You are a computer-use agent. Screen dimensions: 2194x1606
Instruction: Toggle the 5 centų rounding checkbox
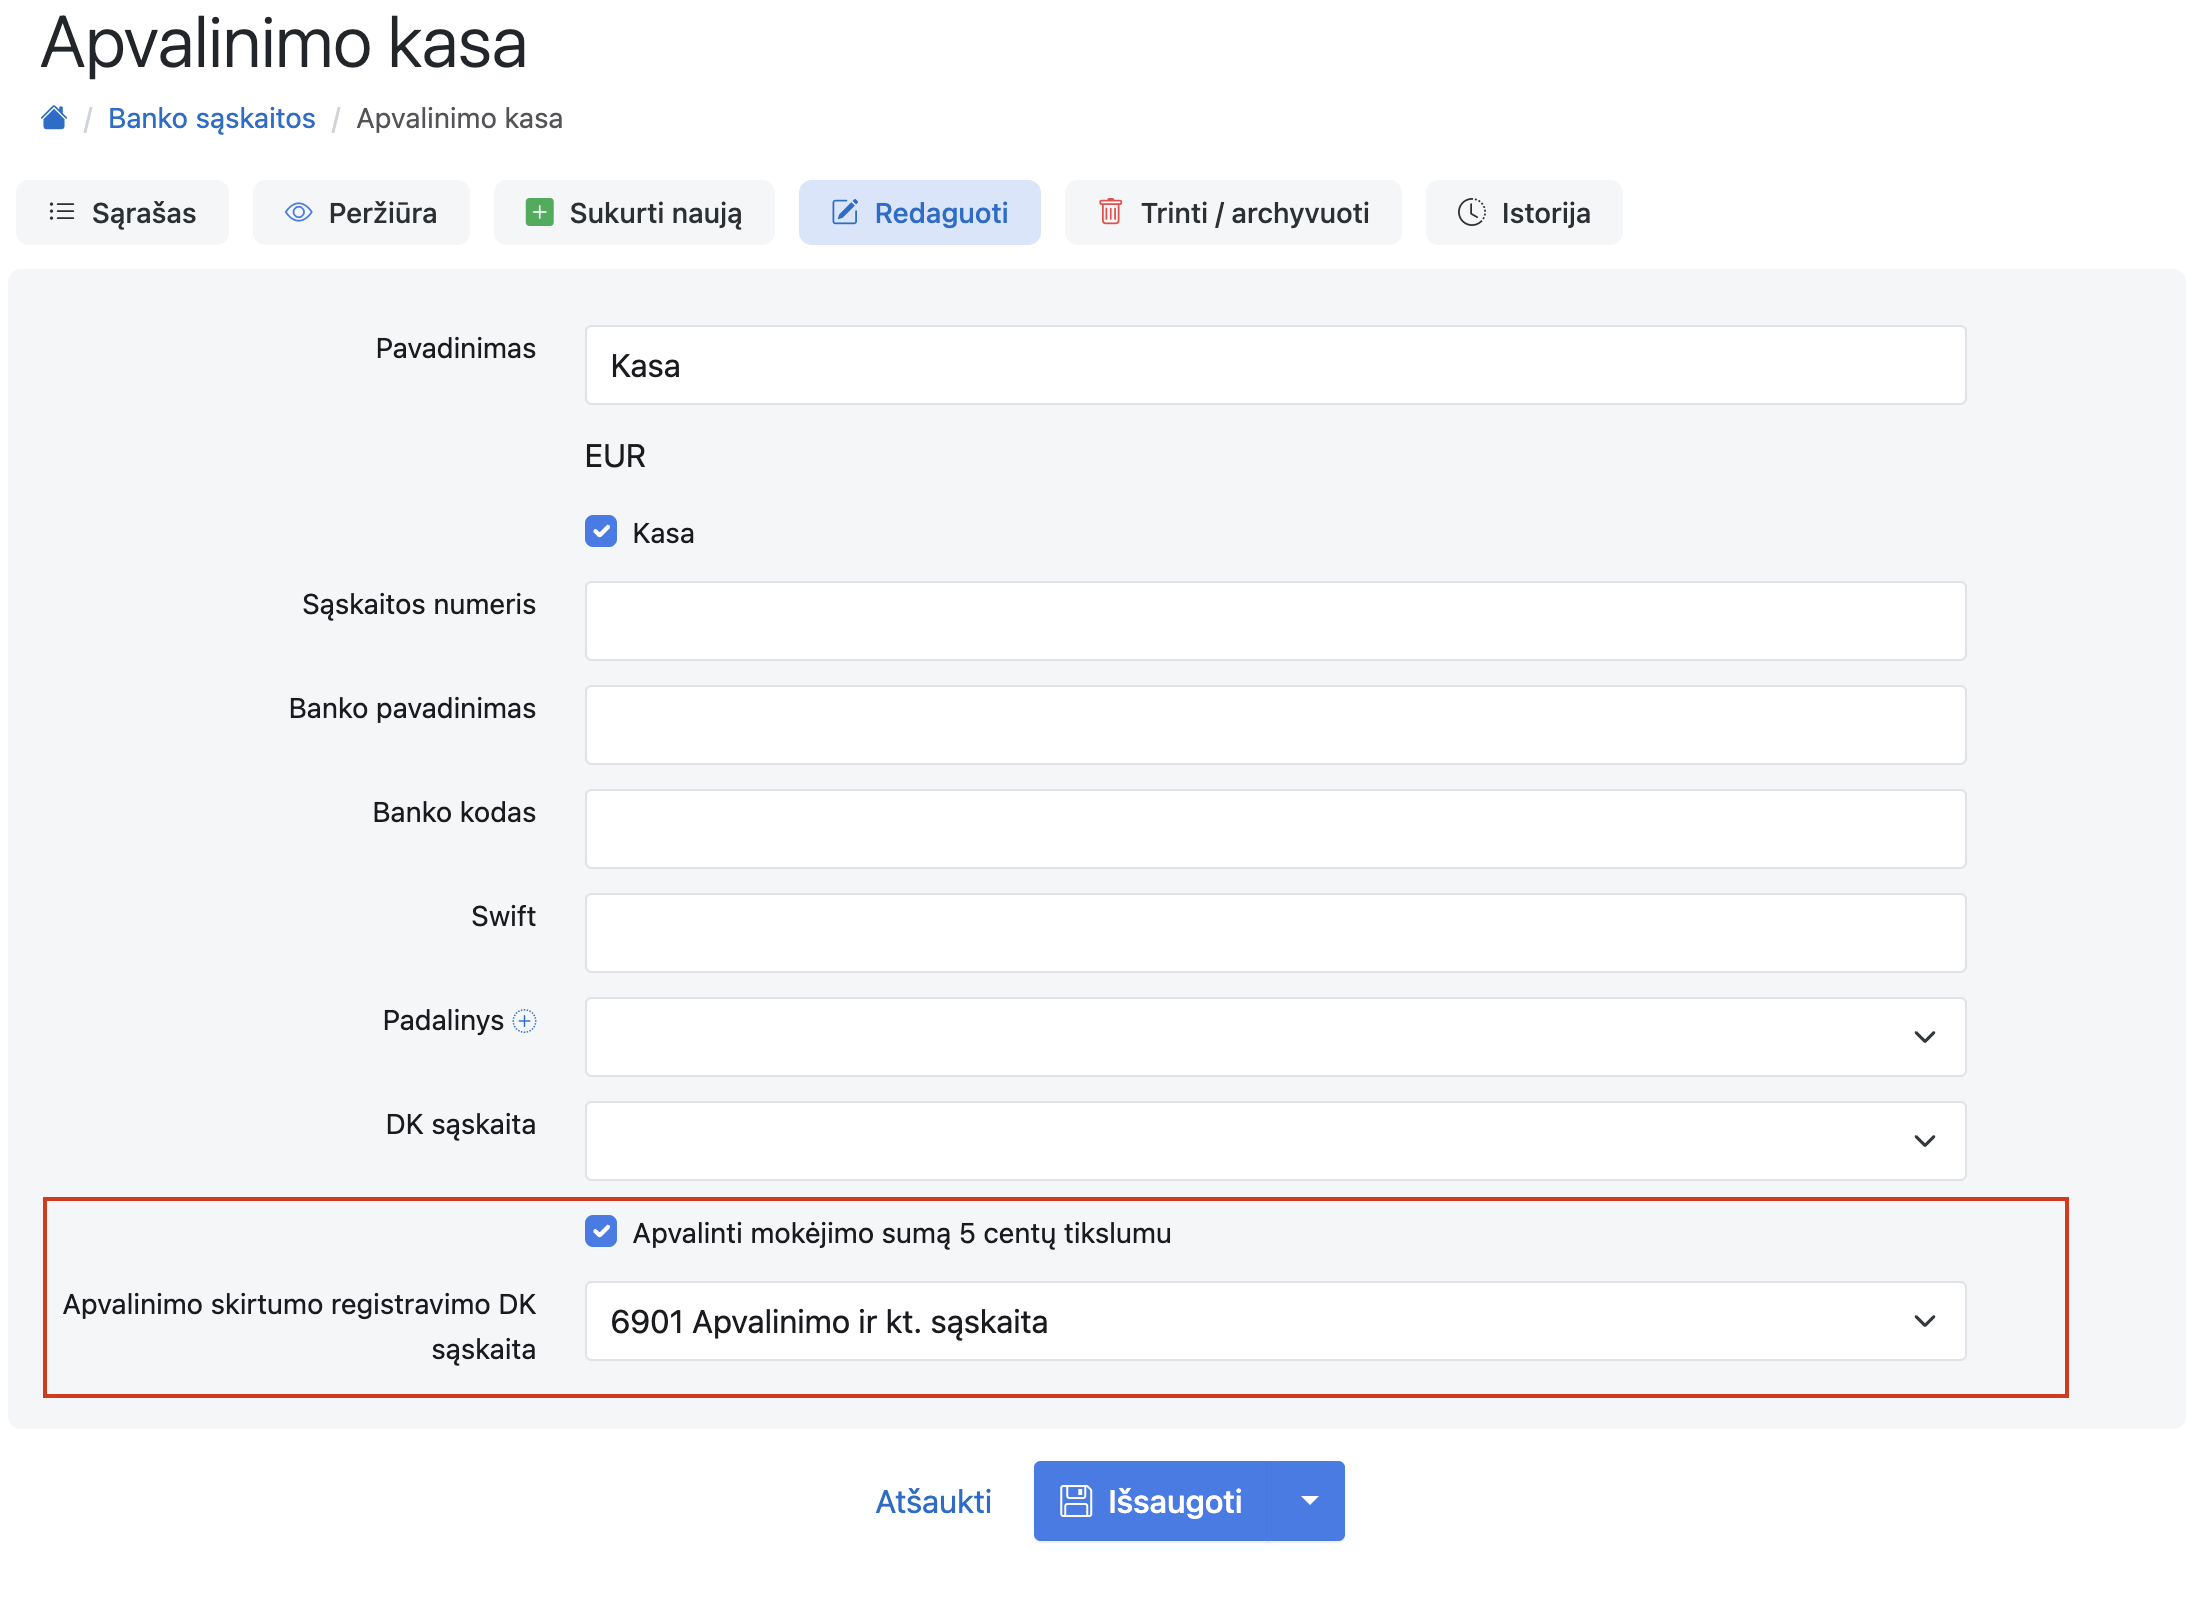pyautogui.click(x=601, y=1232)
